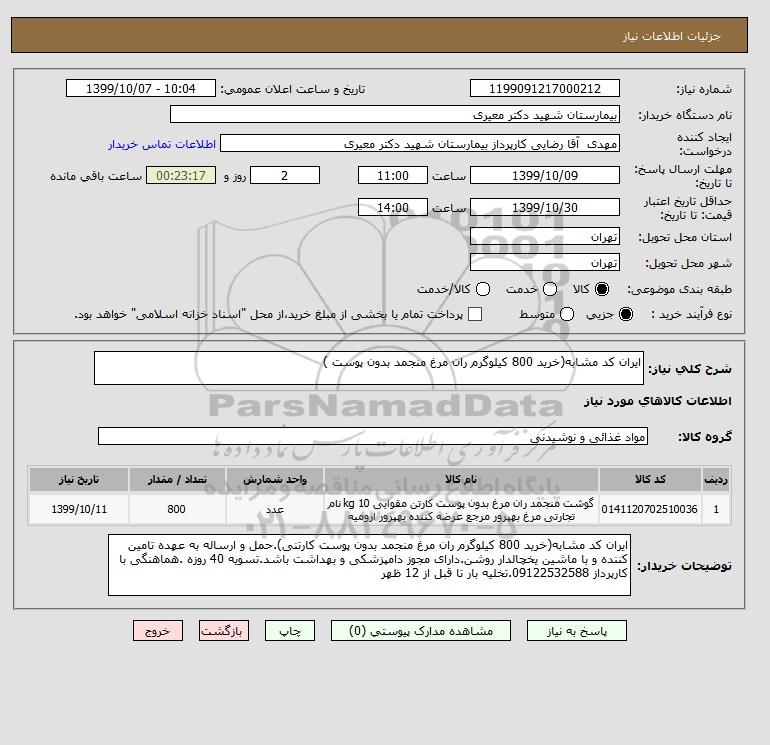This screenshot has height=745, width=770.
Task: Click the product name cell گوشت منجمد ران مرغ
Action: (461, 509)
